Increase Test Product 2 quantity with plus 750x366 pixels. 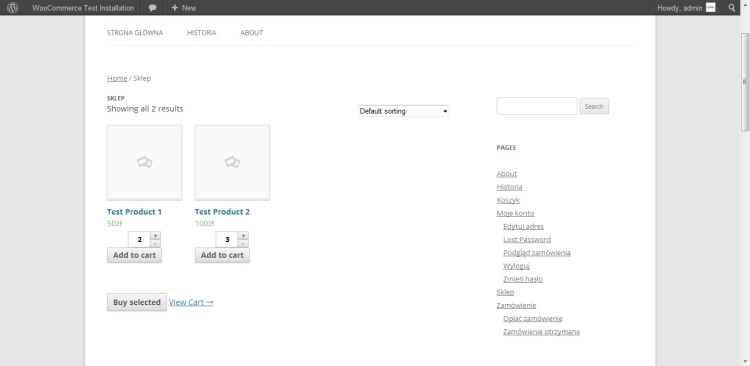(x=243, y=236)
